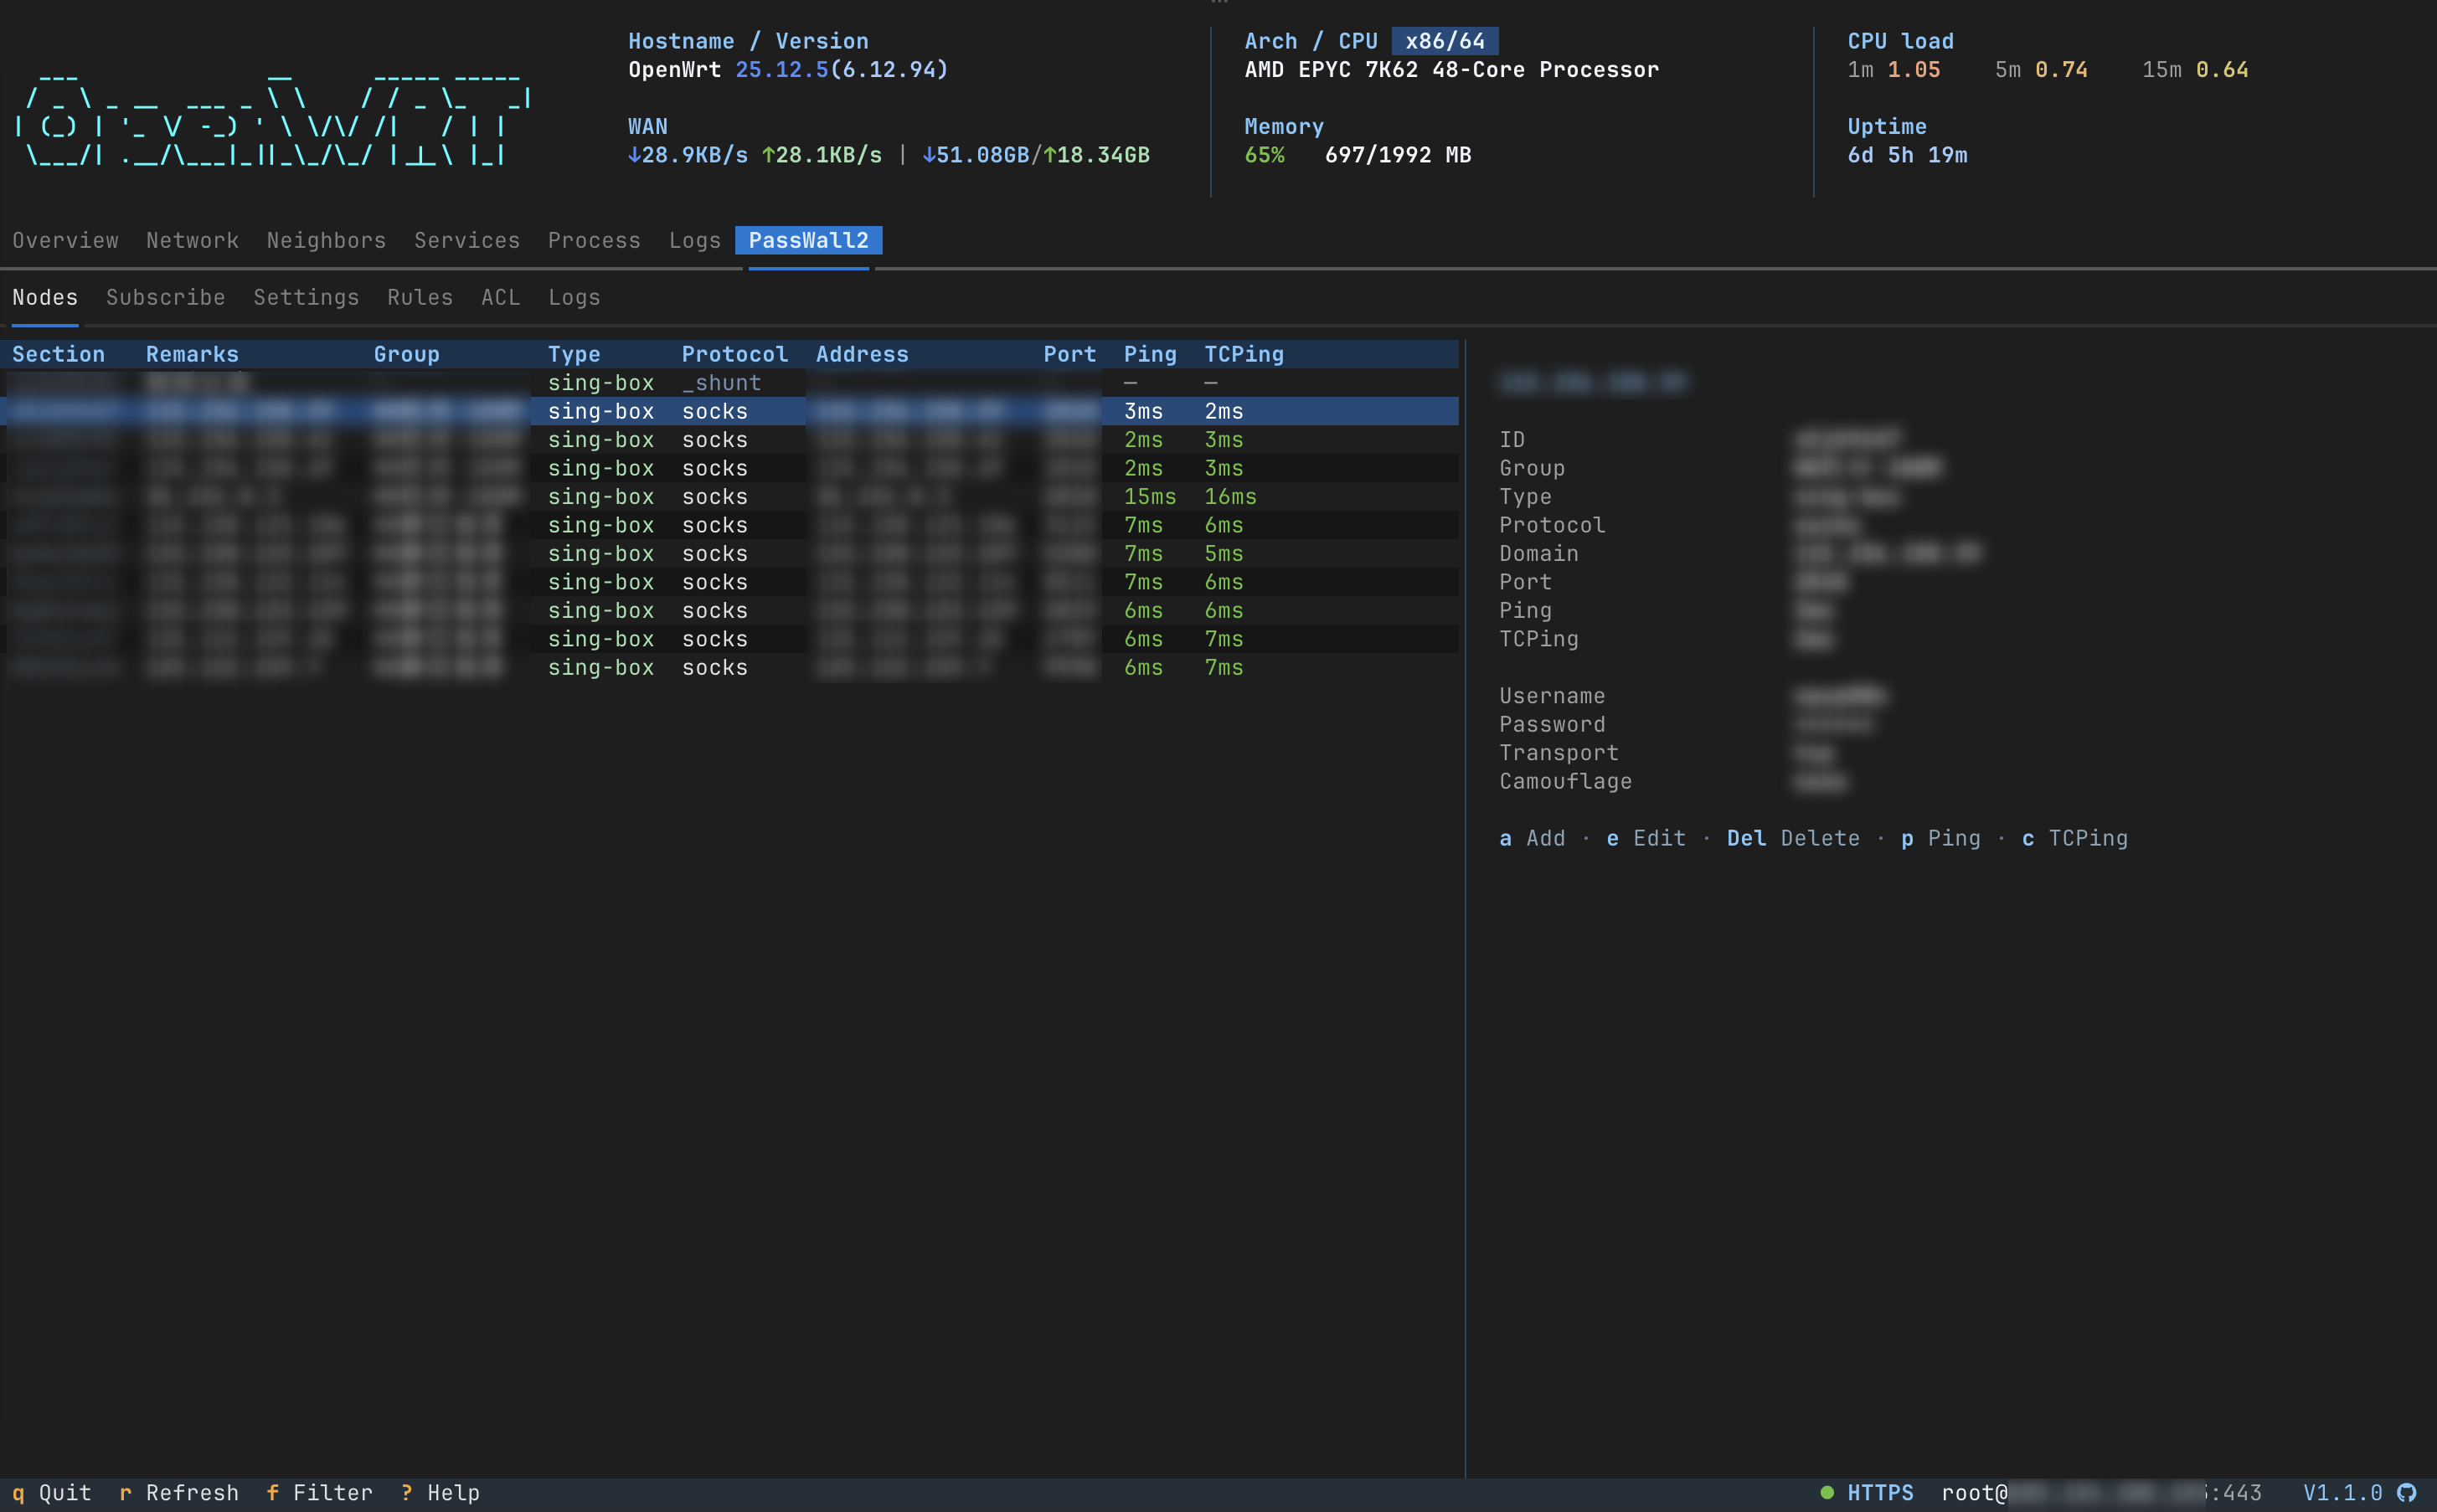Image resolution: width=2437 pixels, height=1512 pixels.
Task: Click the Protocol column header
Action: coord(735,355)
